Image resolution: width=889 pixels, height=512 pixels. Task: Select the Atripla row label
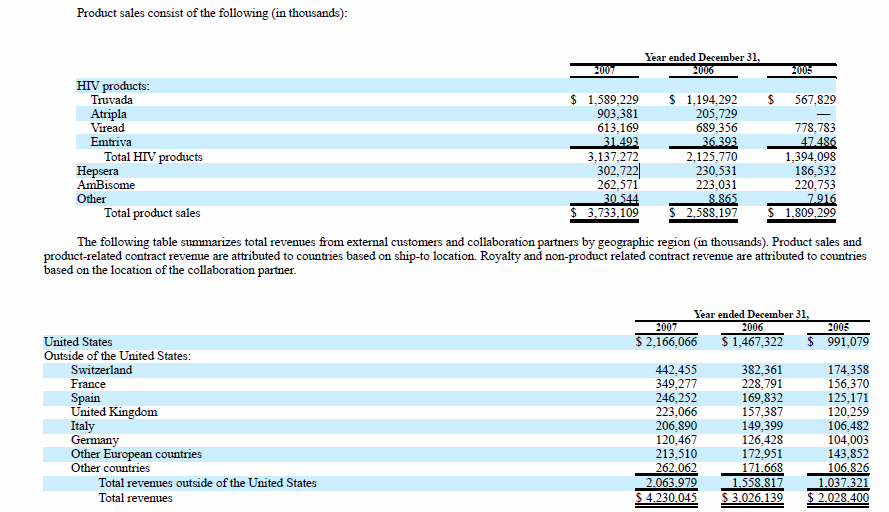[x=108, y=113]
